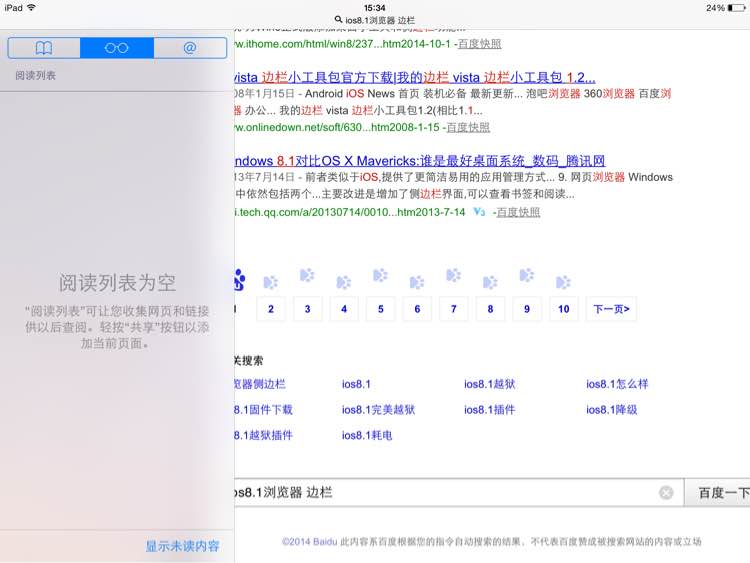Screen dimensions: 750x563
Task: Go to results page 10
Action: [563, 309]
